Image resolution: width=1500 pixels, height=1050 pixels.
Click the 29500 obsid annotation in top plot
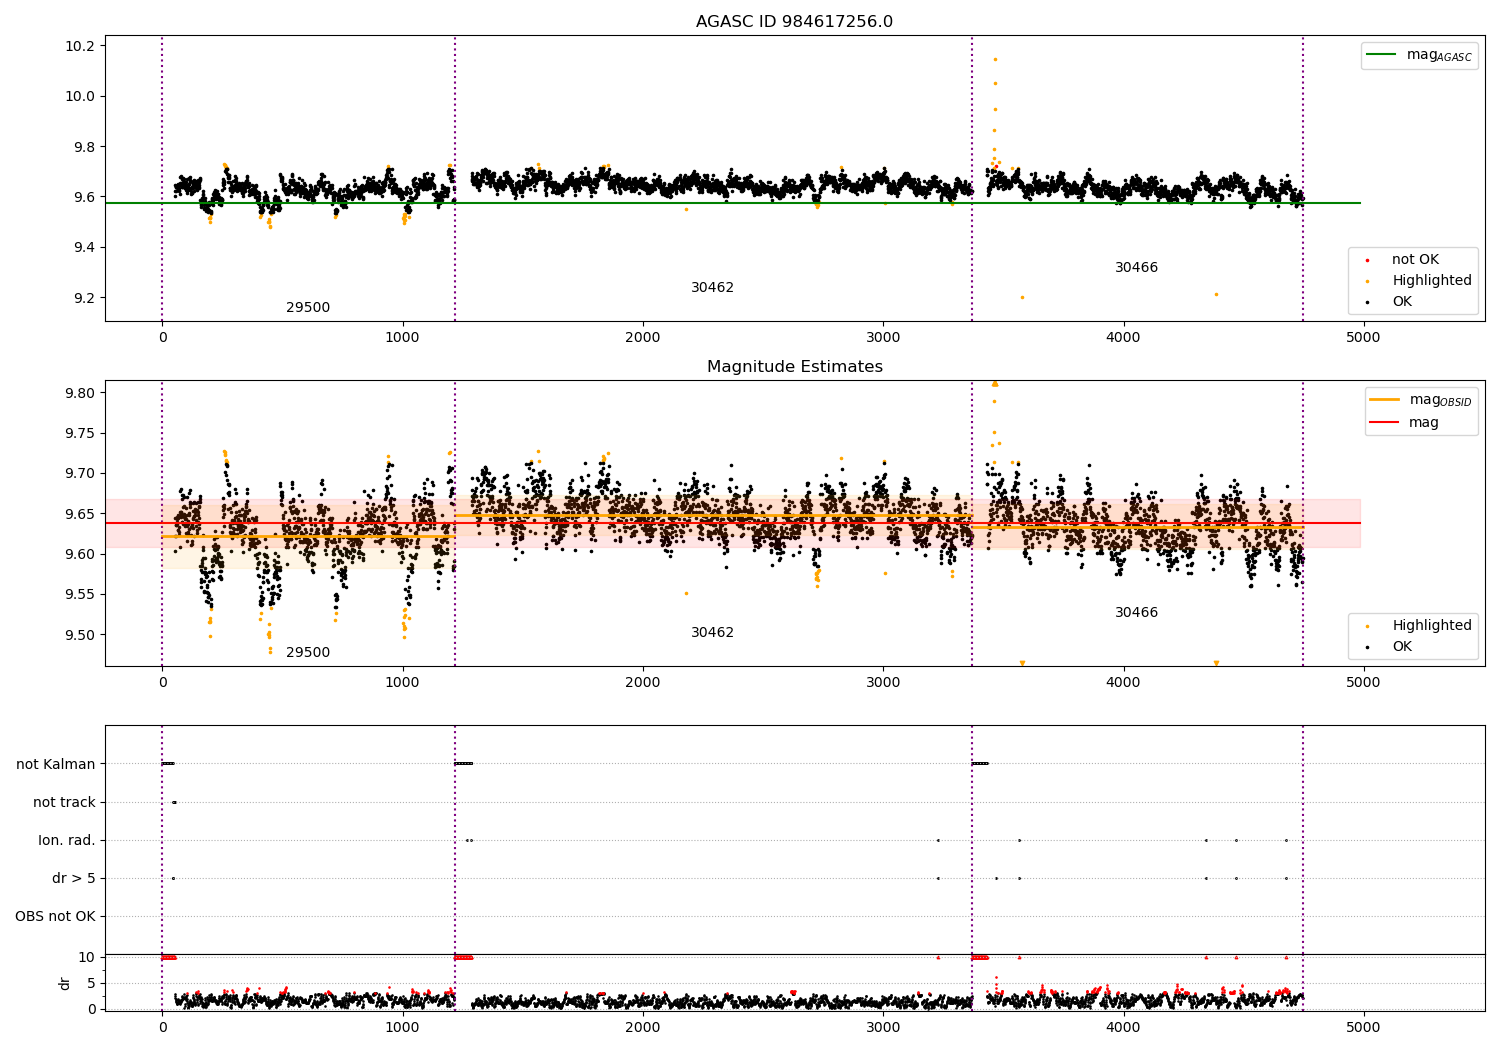[308, 308]
